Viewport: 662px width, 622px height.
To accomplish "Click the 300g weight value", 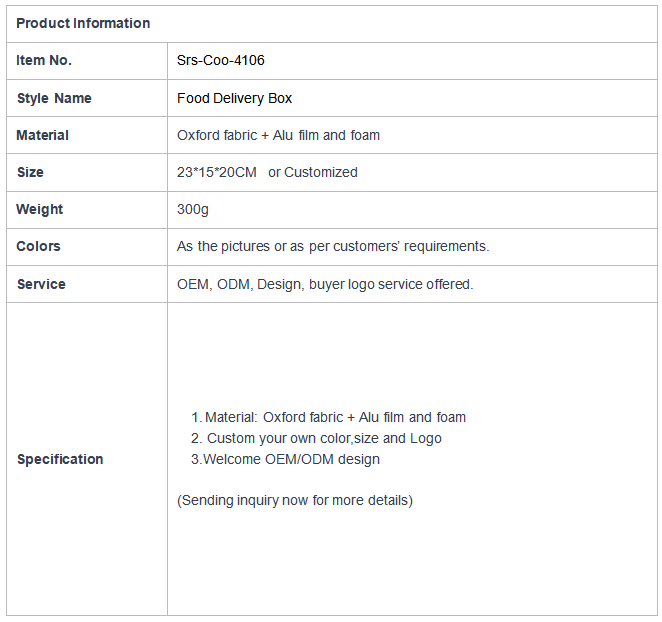I will (x=193, y=209).
